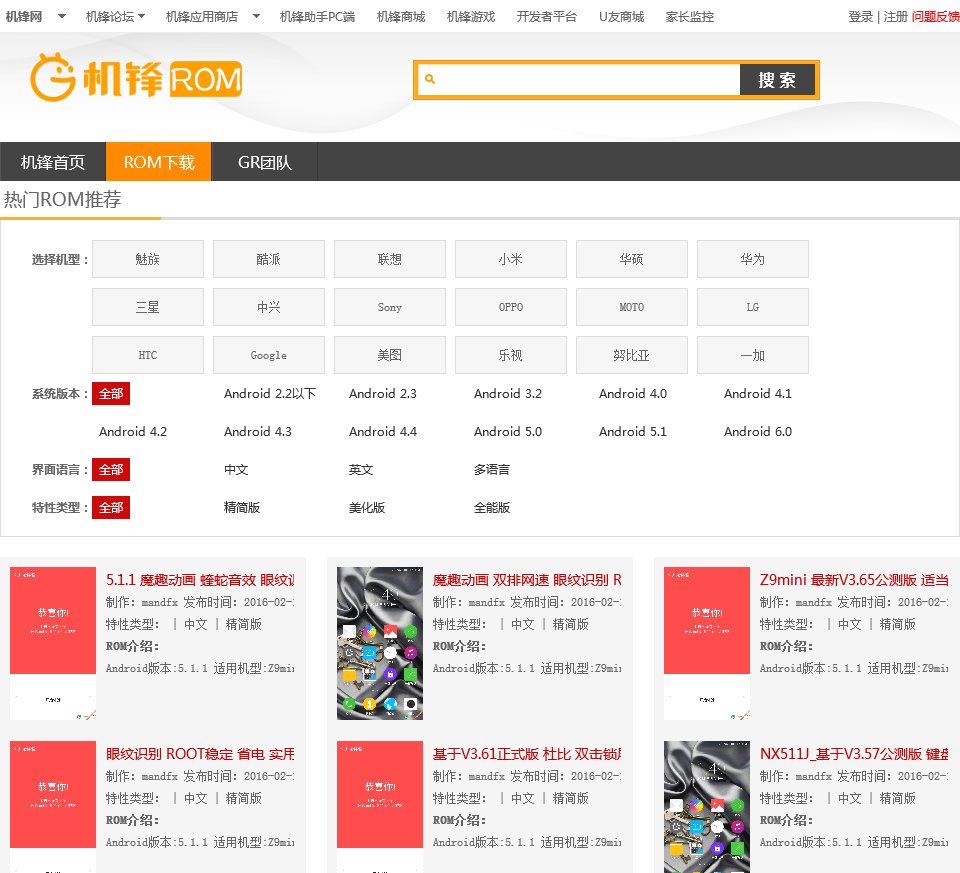Filter language by 多语言

point(492,470)
